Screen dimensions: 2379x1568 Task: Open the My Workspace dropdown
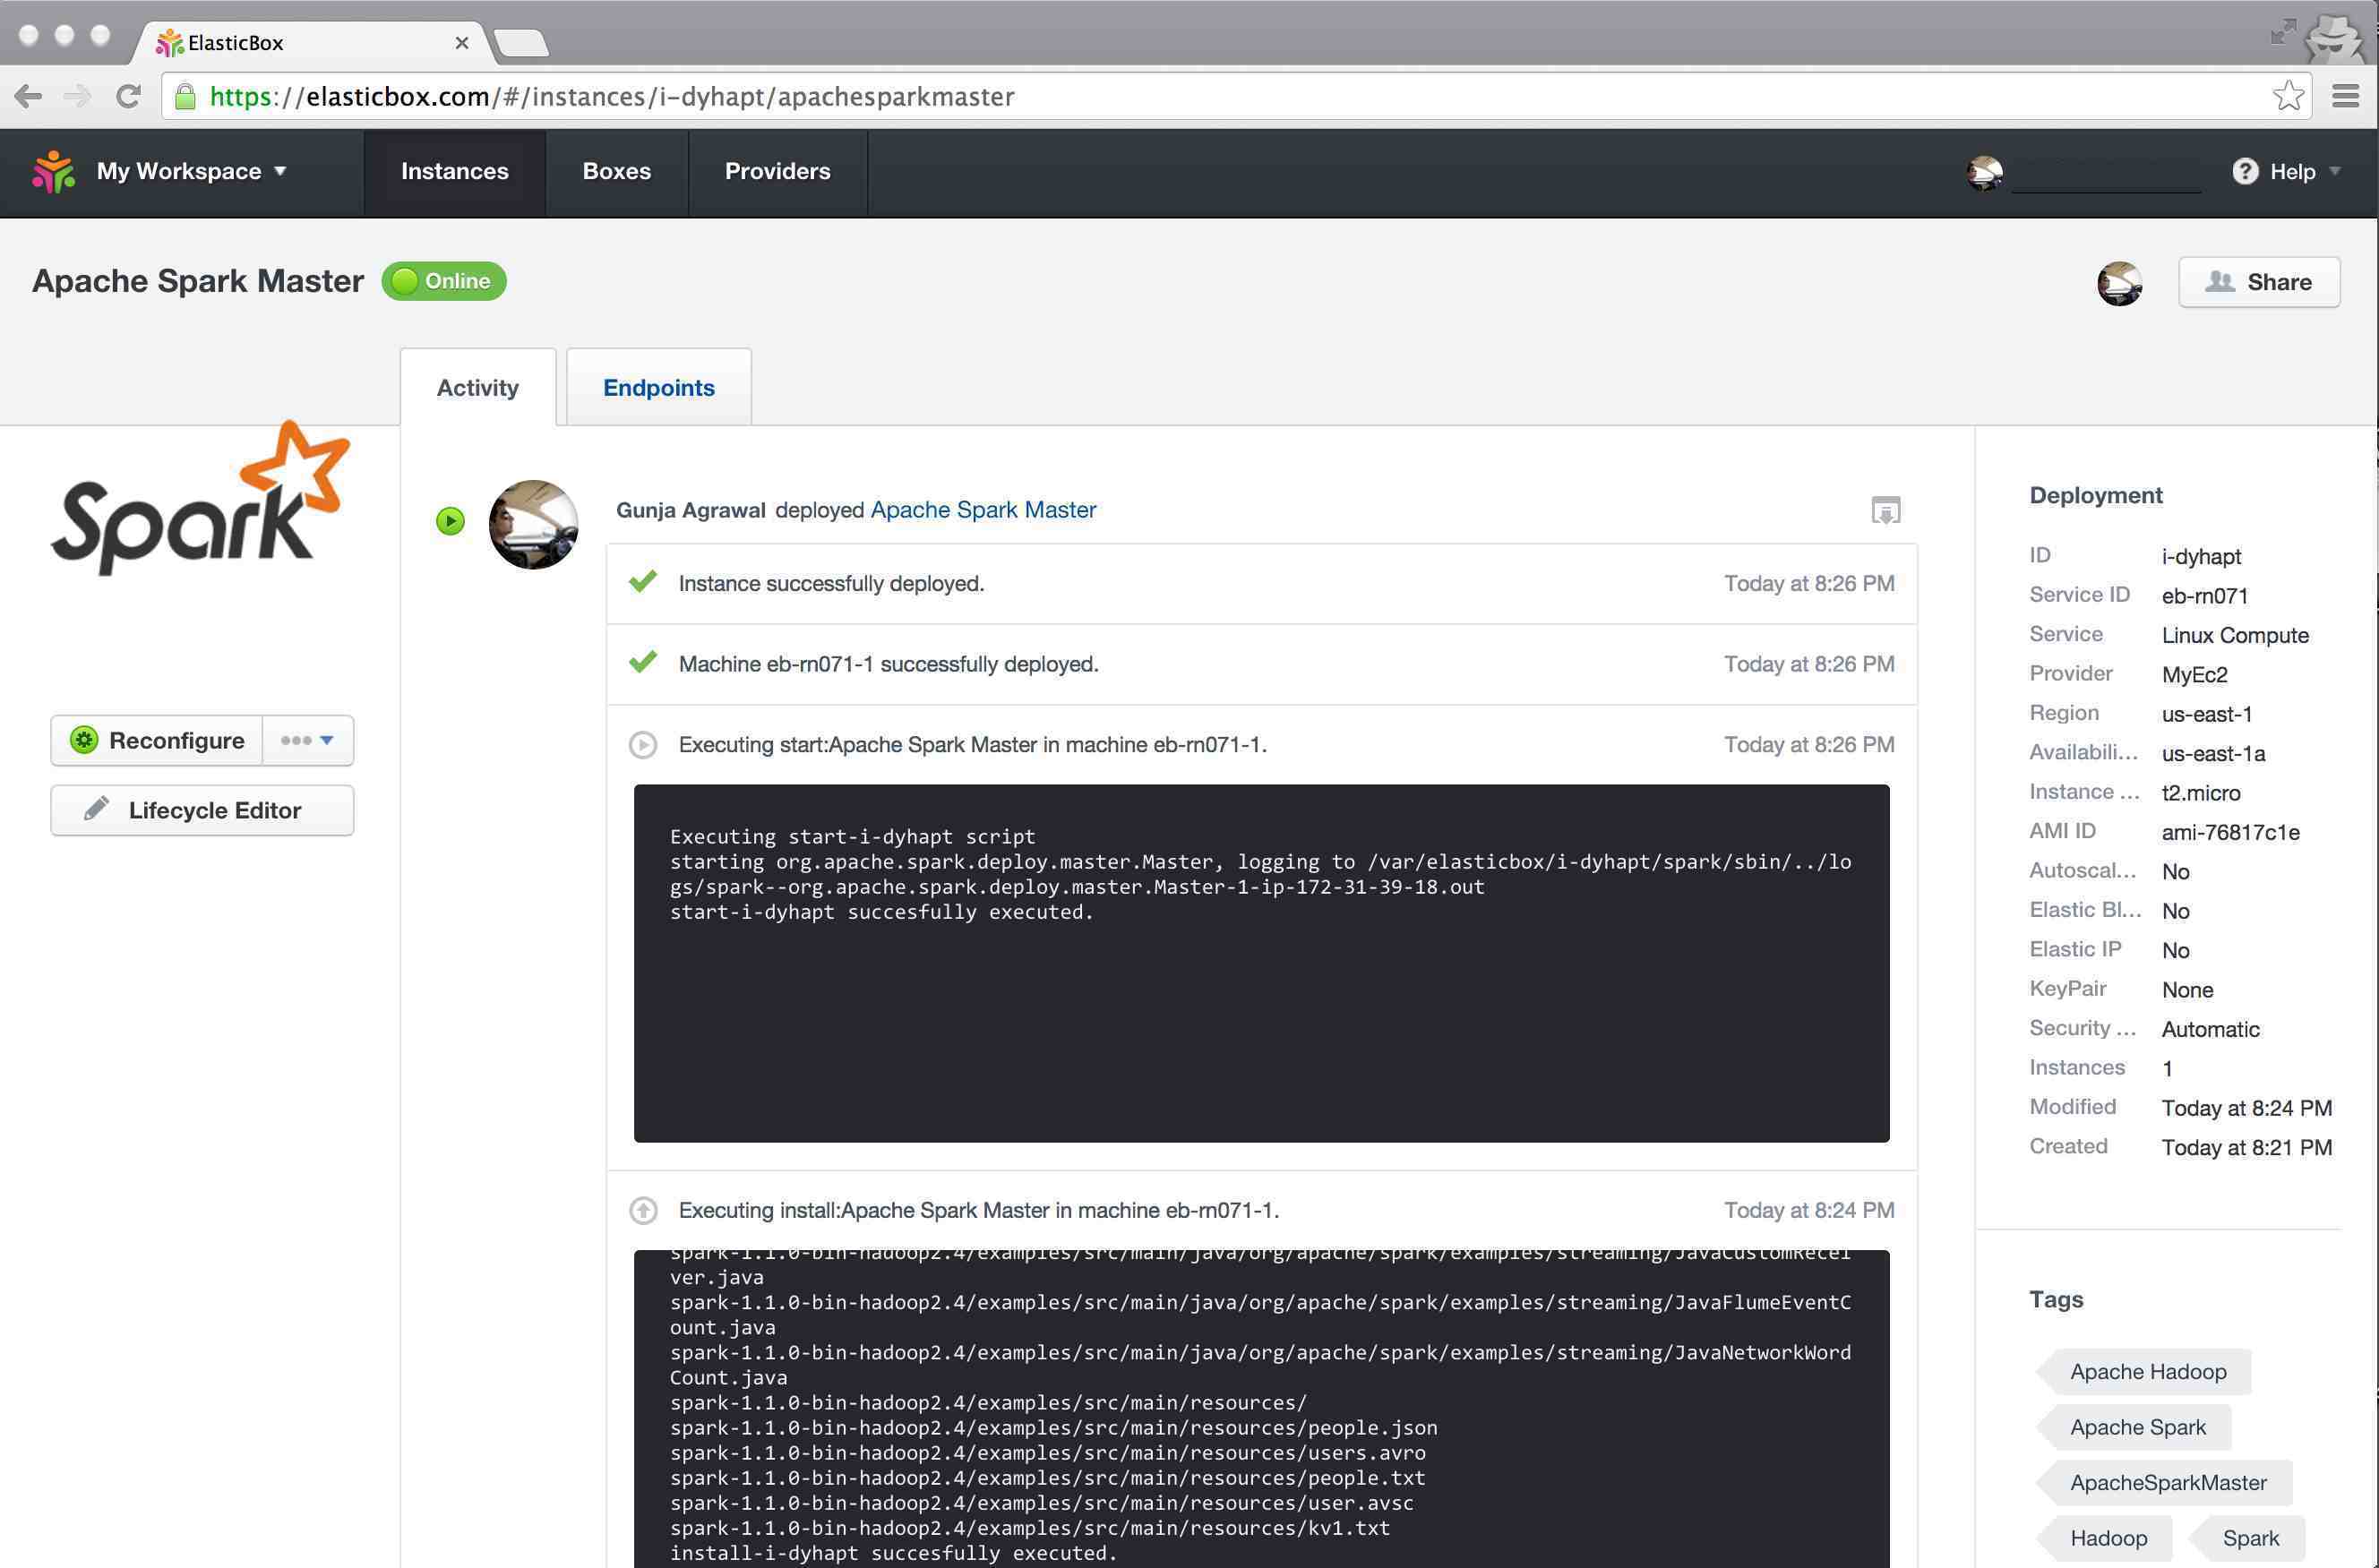[x=192, y=172]
